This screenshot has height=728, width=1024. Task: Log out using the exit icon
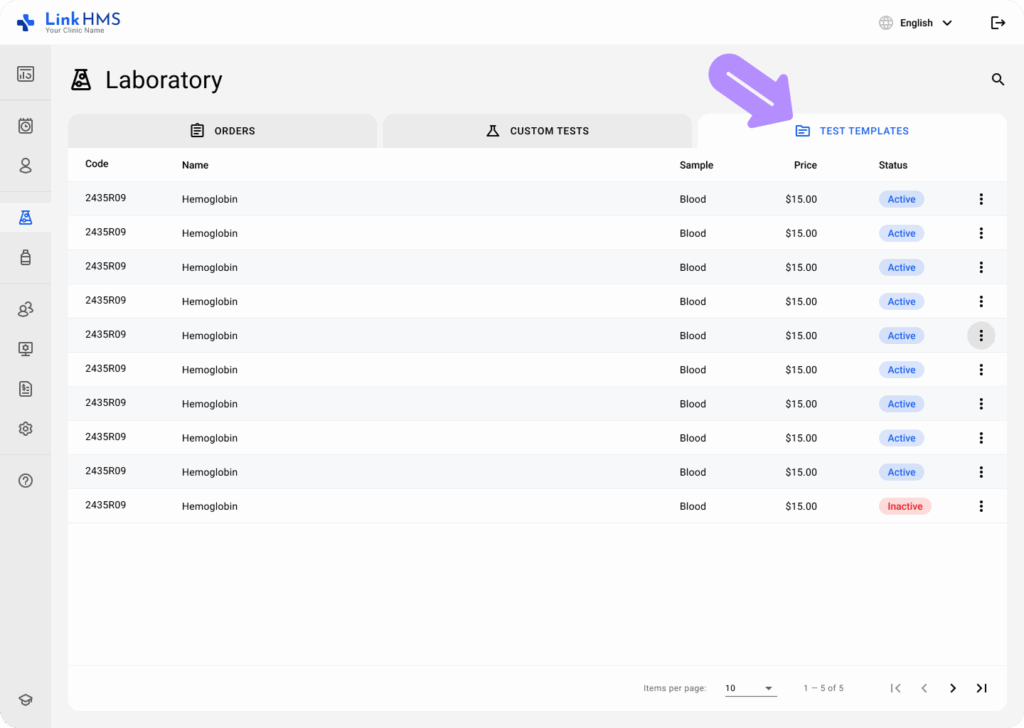(998, 23)
